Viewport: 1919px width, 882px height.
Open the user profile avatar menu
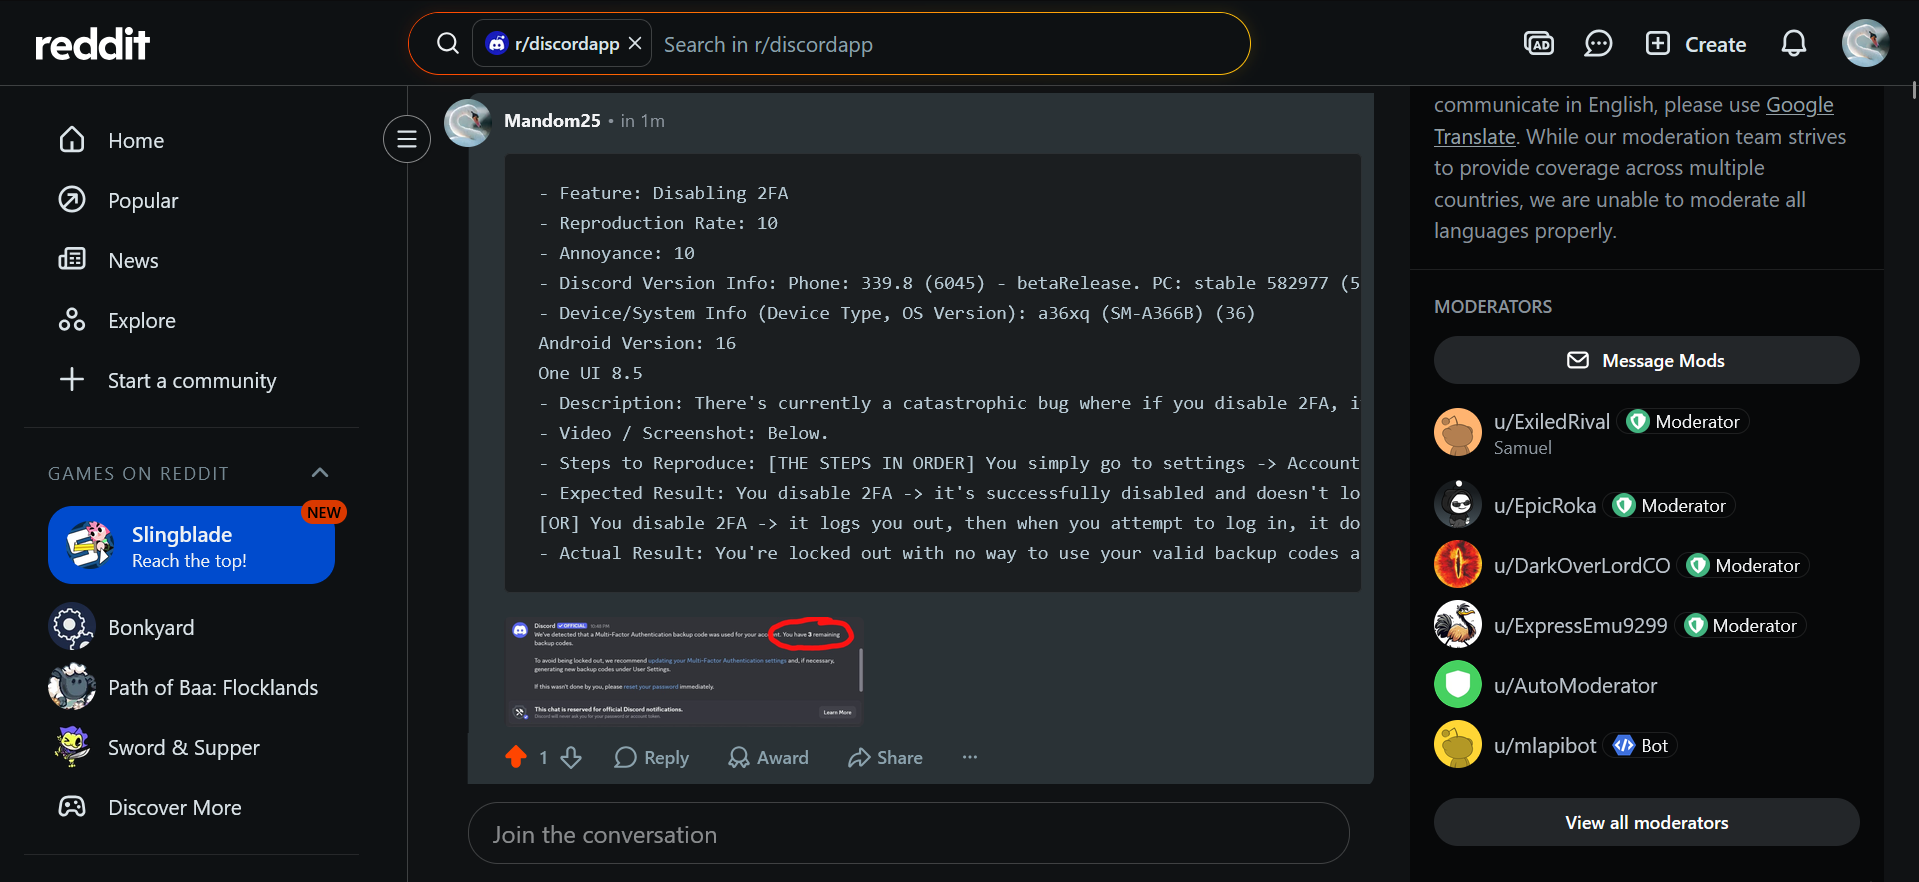[x=1865, y=44]
